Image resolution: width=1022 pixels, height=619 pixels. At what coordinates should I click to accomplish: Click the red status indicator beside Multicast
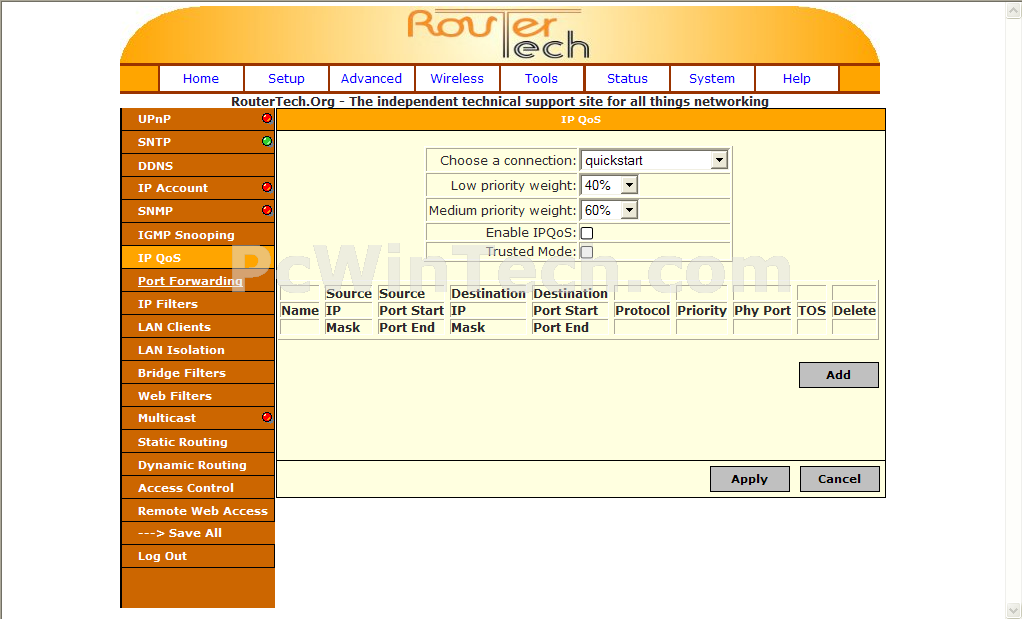click(267, 417)
